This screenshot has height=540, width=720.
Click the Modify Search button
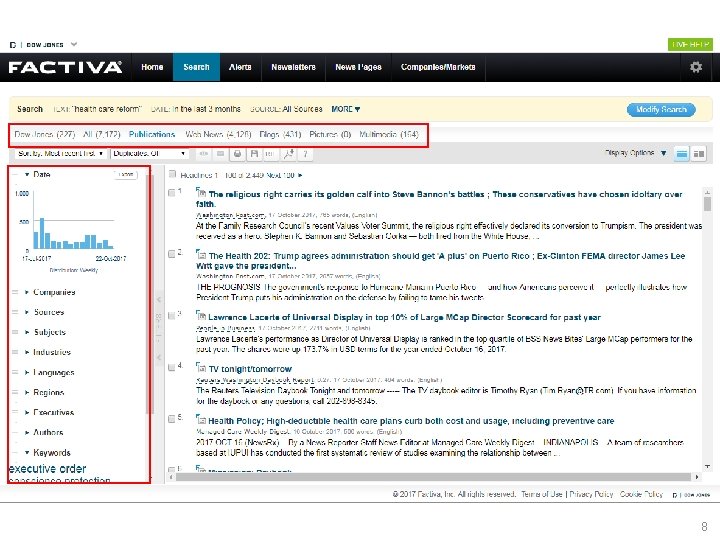[x=661, y=109]
